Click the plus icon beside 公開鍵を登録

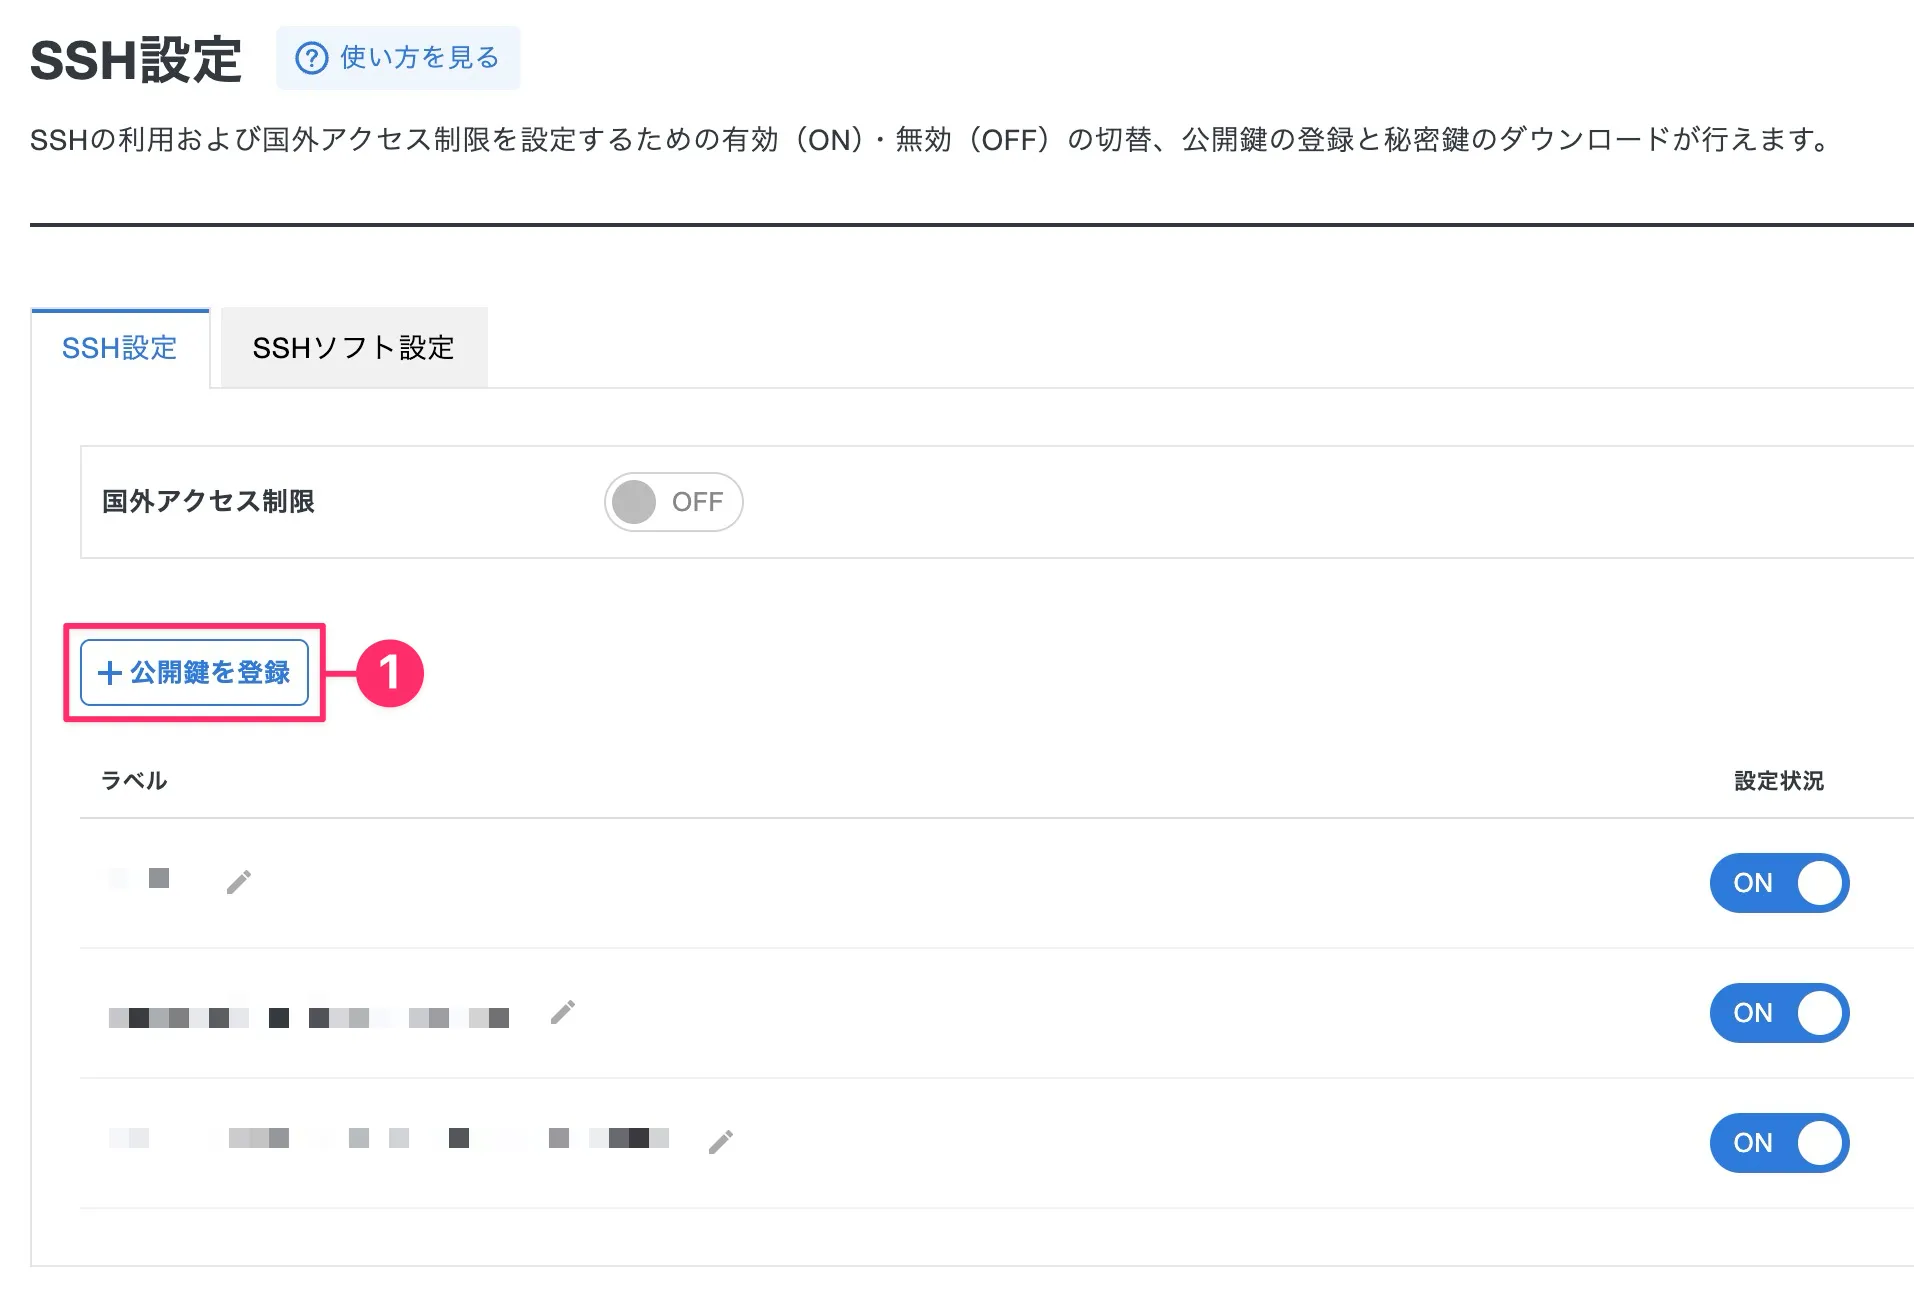(109, 673)
